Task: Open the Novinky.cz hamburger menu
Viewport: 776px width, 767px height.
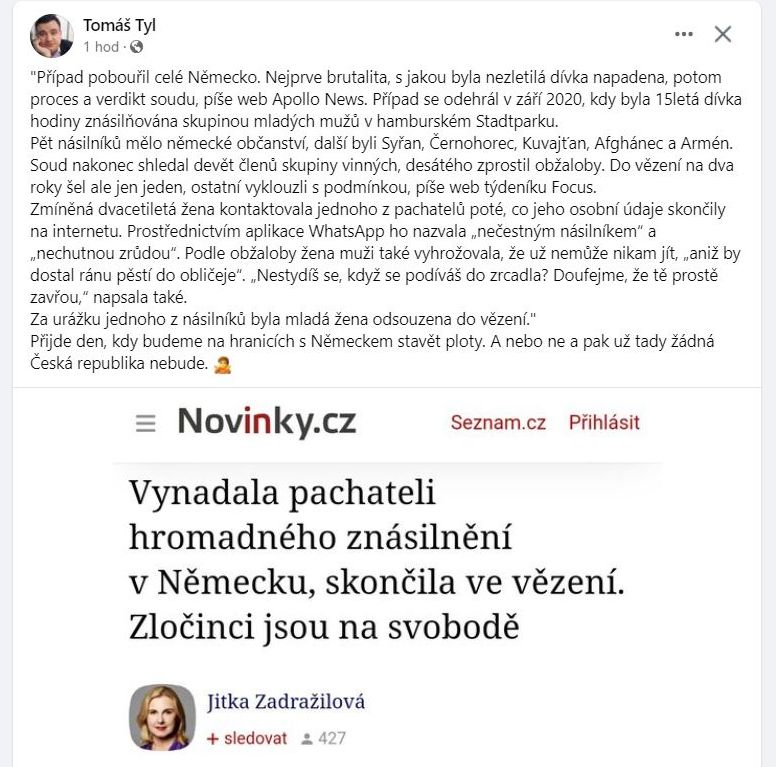Action: pyautogui.click(x=146, y=423)
